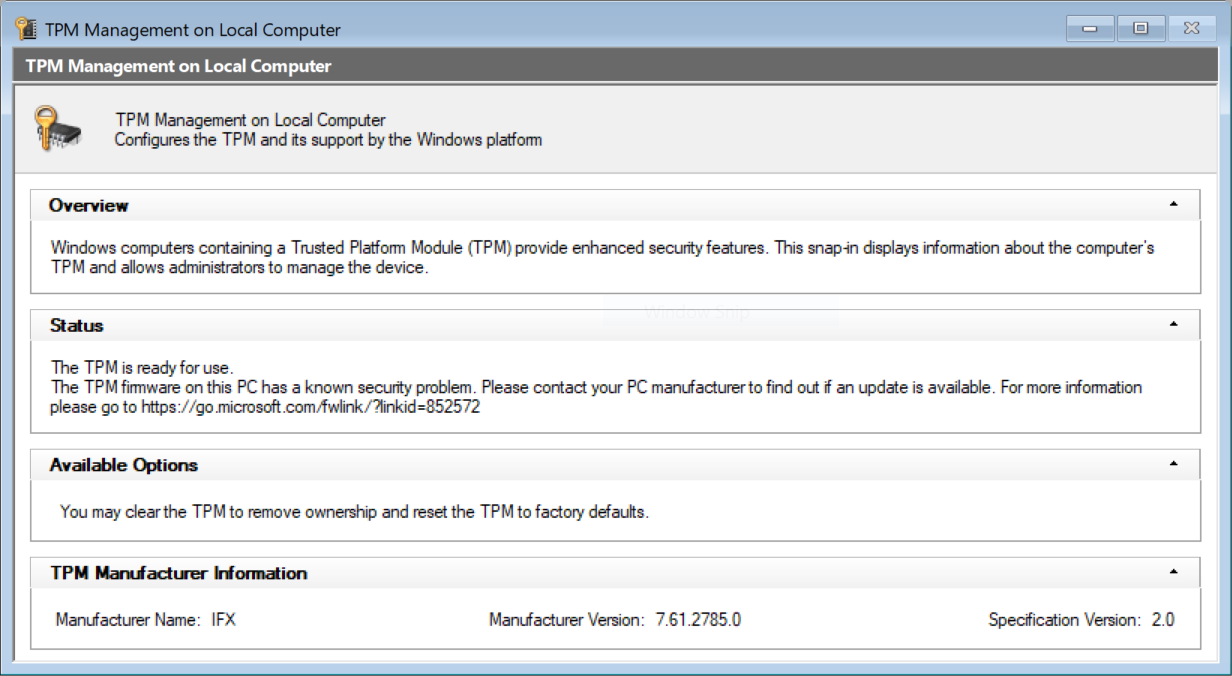Collapse the Overview section arrow
The width and height of the screenshot is (1232, 676).
point(1174,204)
